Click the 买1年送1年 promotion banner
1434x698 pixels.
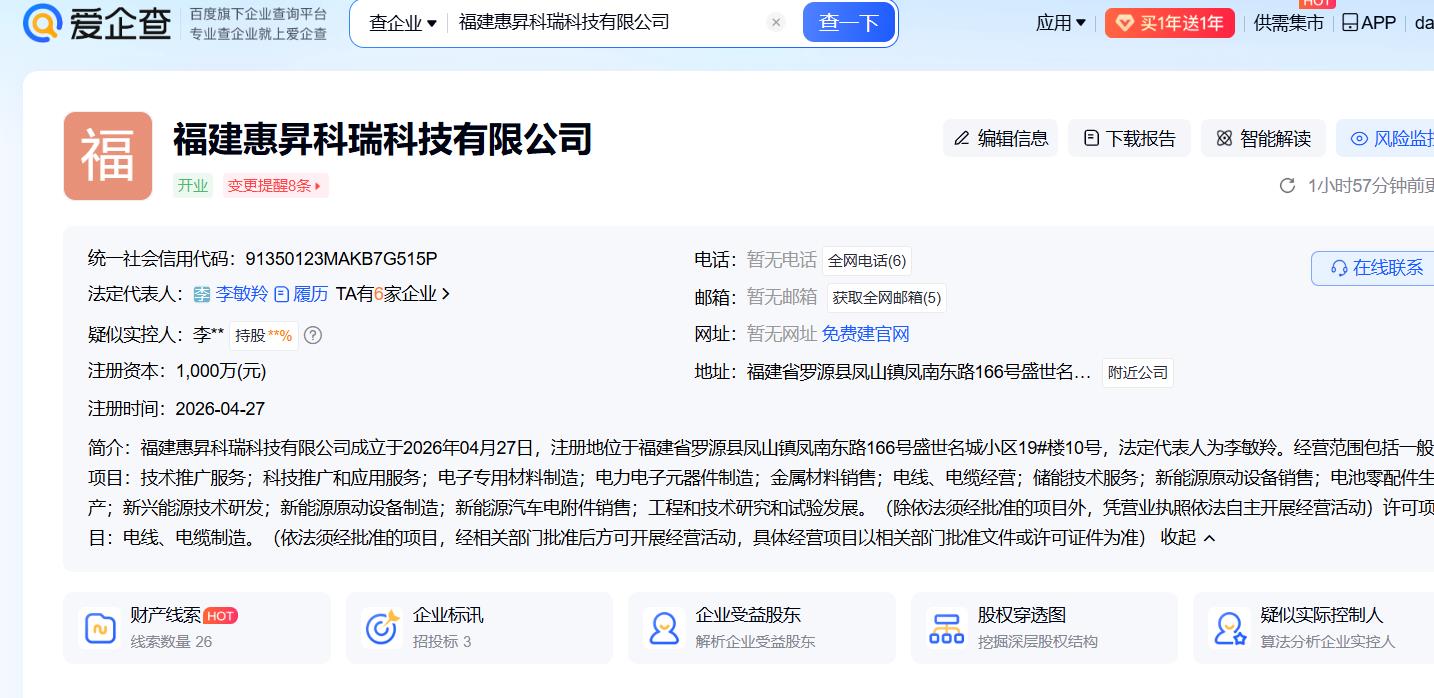point(1169,23)
